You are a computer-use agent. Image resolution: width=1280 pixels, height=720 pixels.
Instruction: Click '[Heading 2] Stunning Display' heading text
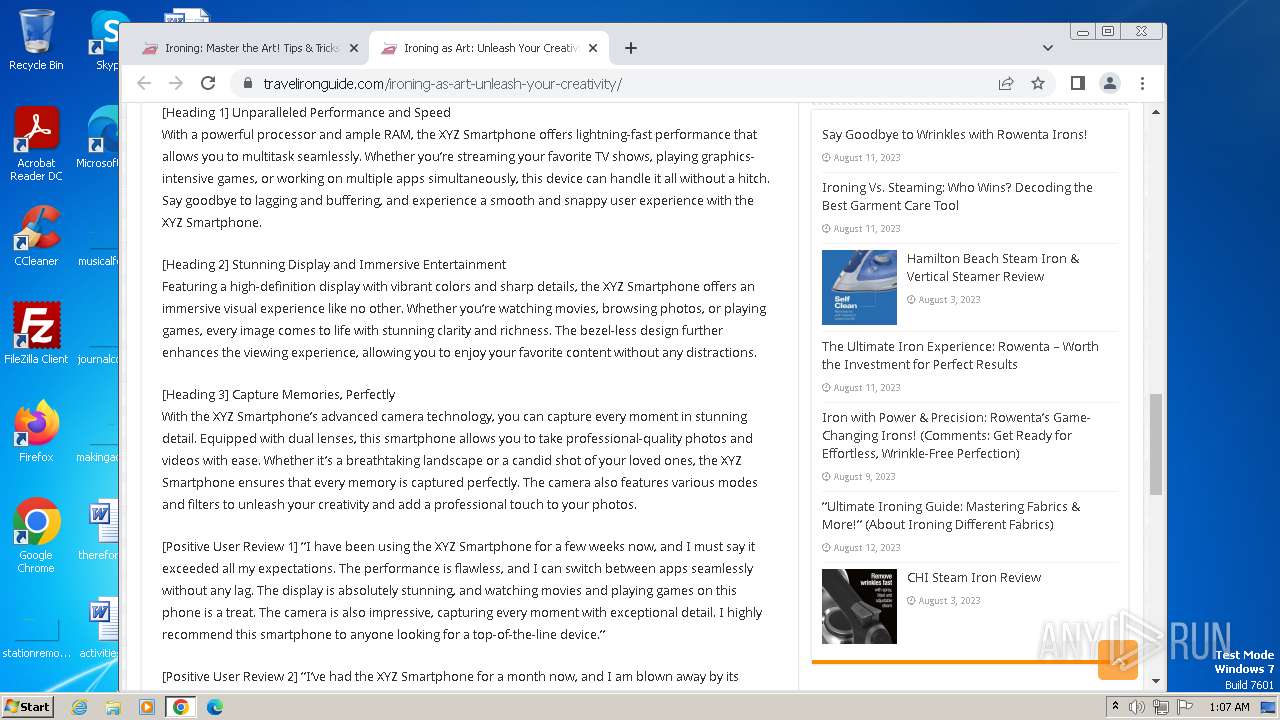(x=334, y=264)
